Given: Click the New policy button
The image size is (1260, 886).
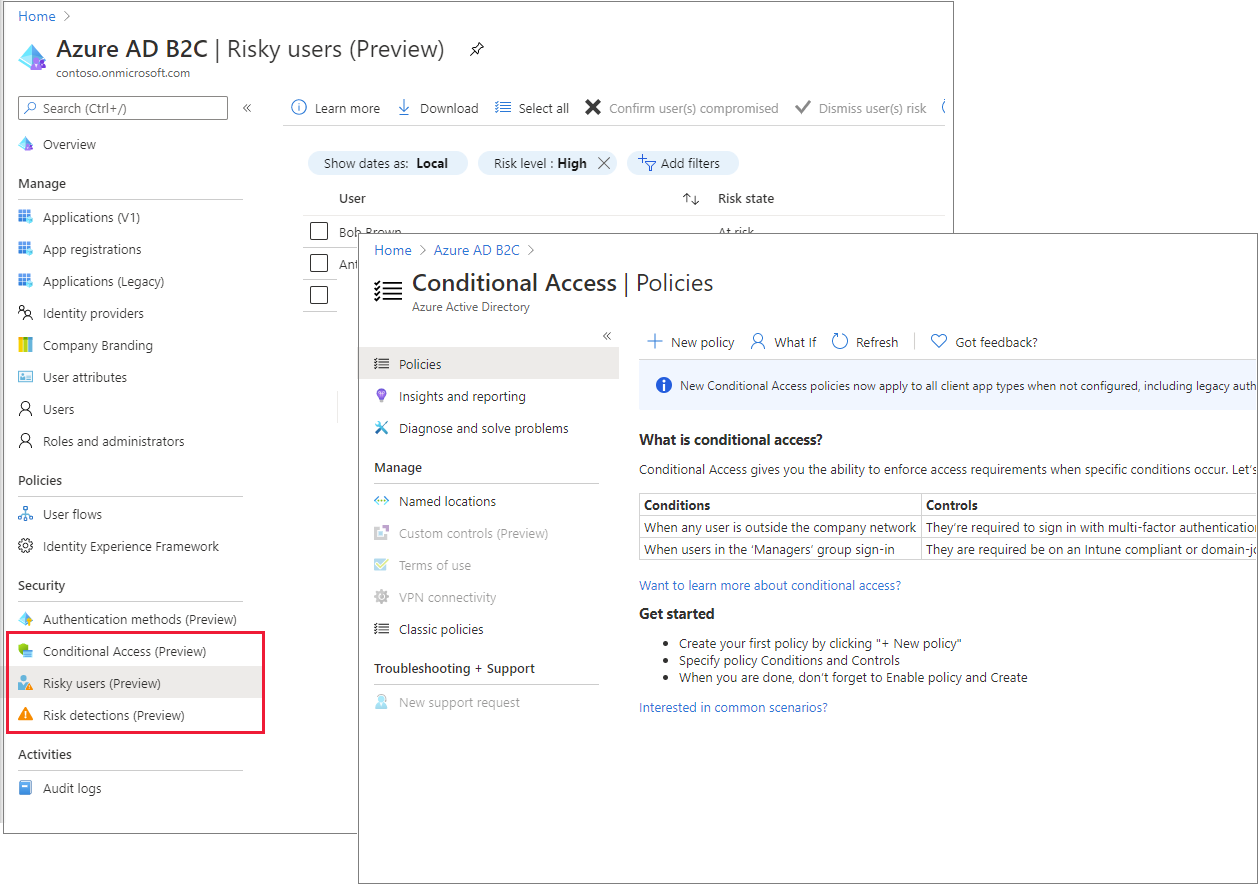Looking at the screenshot, I should [x=691, y=342].
